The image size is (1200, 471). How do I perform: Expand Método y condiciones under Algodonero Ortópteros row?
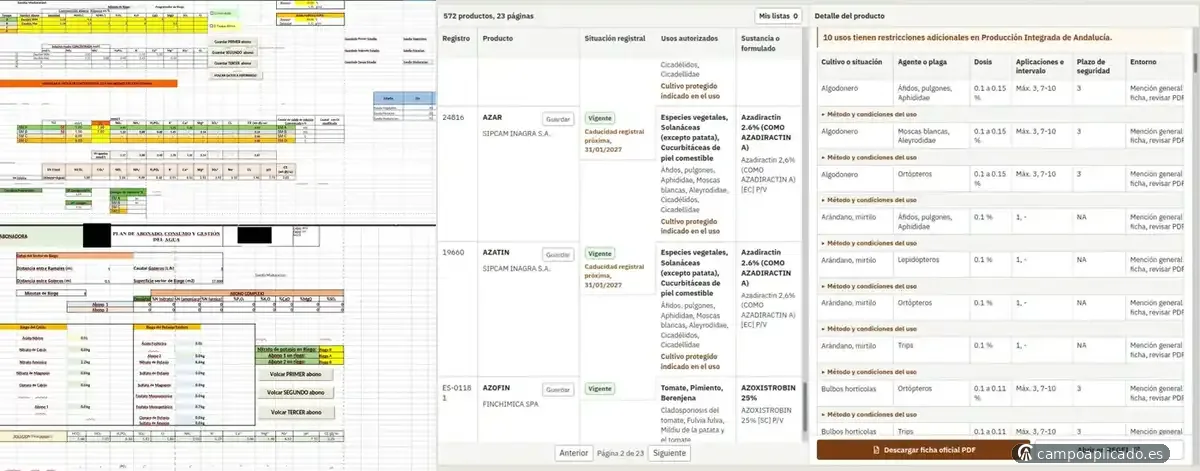pyautogui.click(x=868, y=200)
